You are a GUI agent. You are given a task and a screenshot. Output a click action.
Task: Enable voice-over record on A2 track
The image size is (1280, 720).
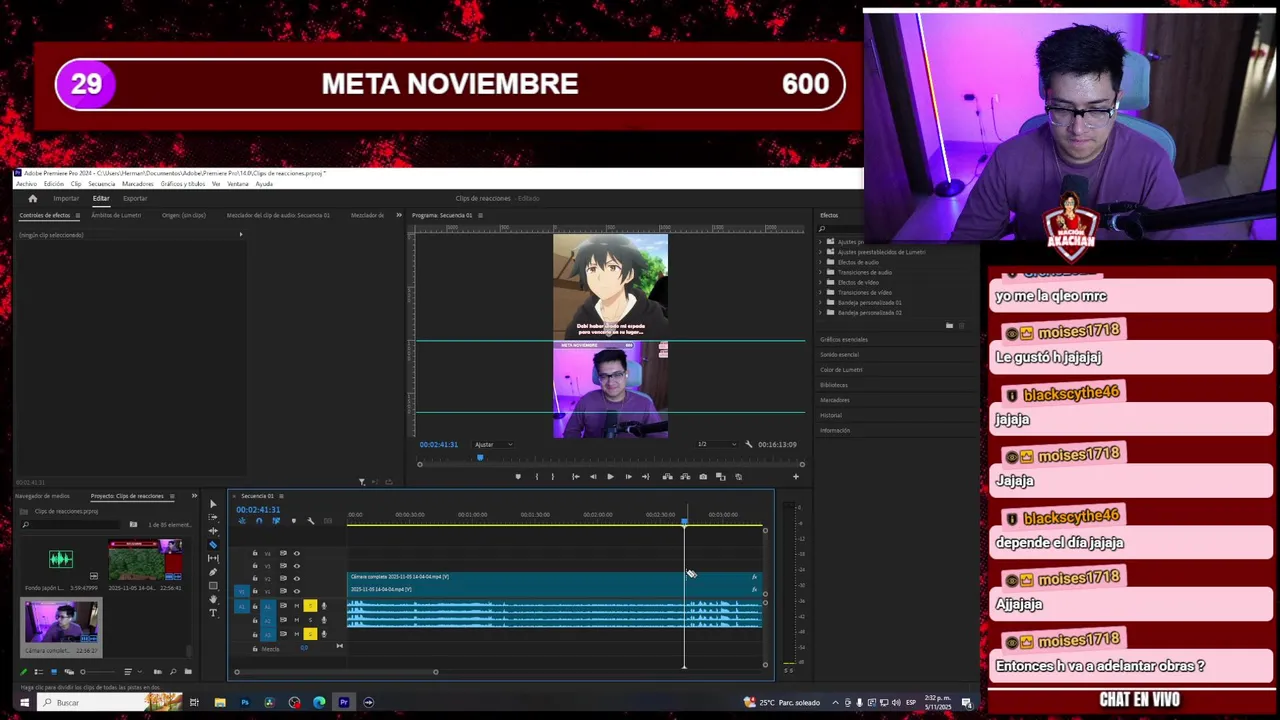pos(324,620)
